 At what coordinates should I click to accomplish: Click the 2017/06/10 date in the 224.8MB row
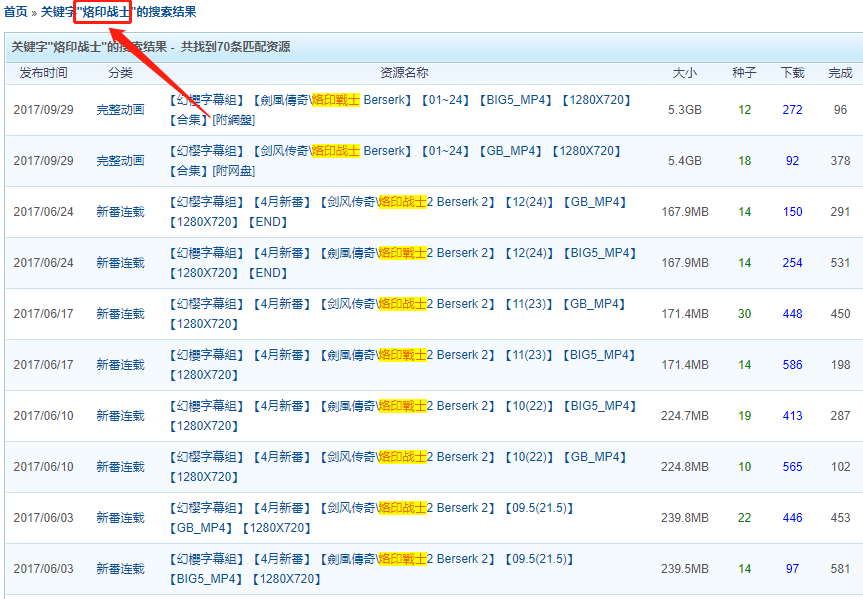pyautogui.click(x=43, y=467)
